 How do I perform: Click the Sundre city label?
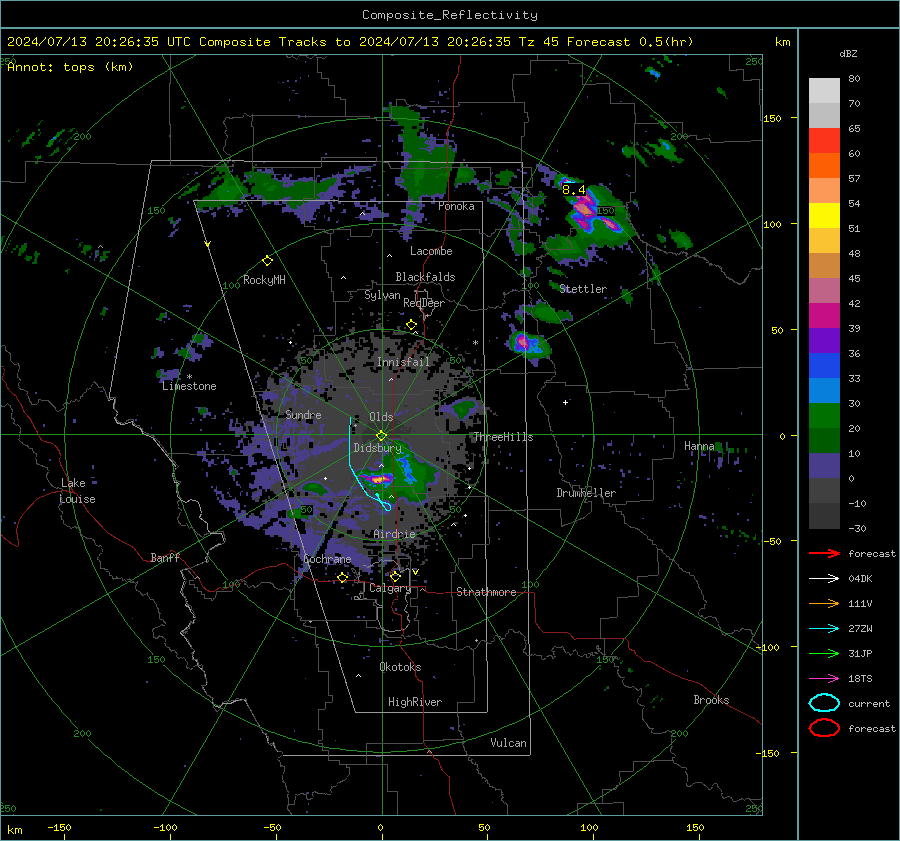click(303, 414)
